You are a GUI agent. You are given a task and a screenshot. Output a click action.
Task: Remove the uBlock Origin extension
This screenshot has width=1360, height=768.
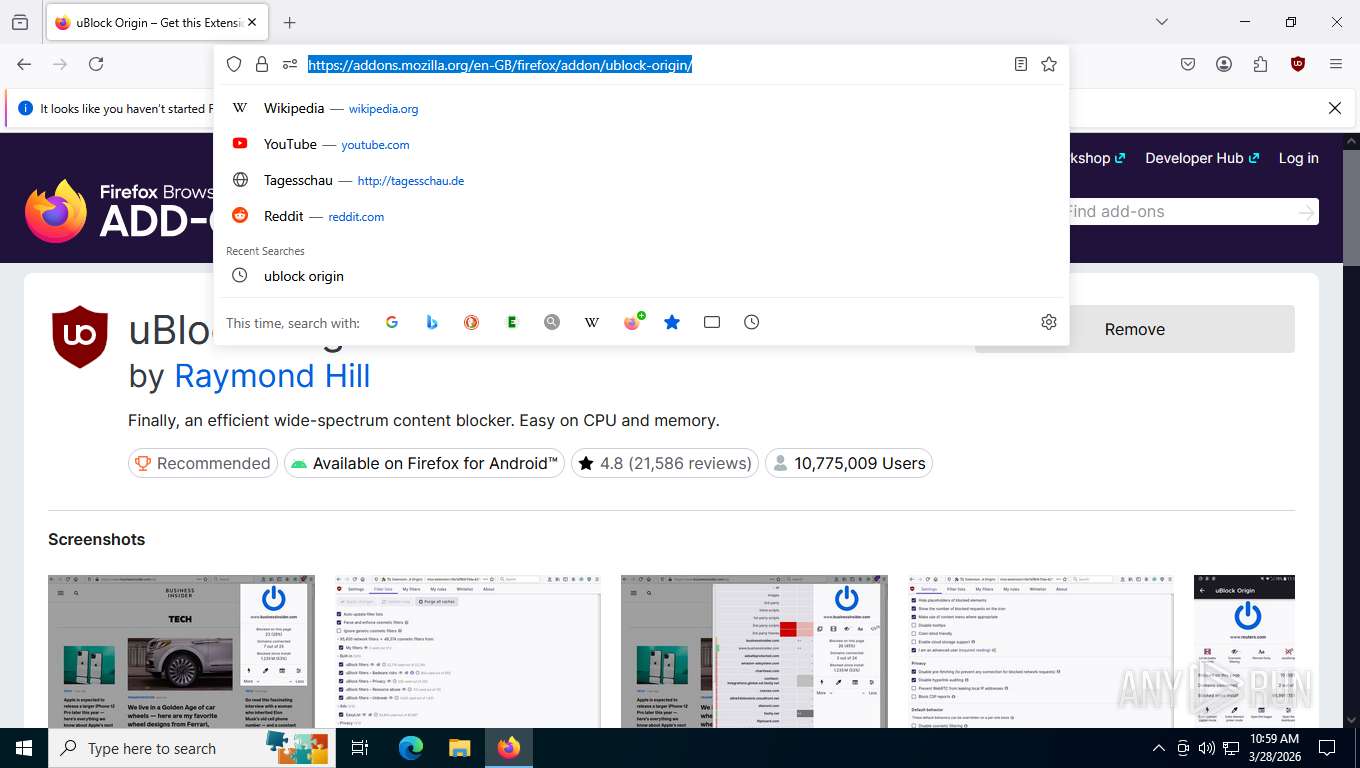point(1134,329)
